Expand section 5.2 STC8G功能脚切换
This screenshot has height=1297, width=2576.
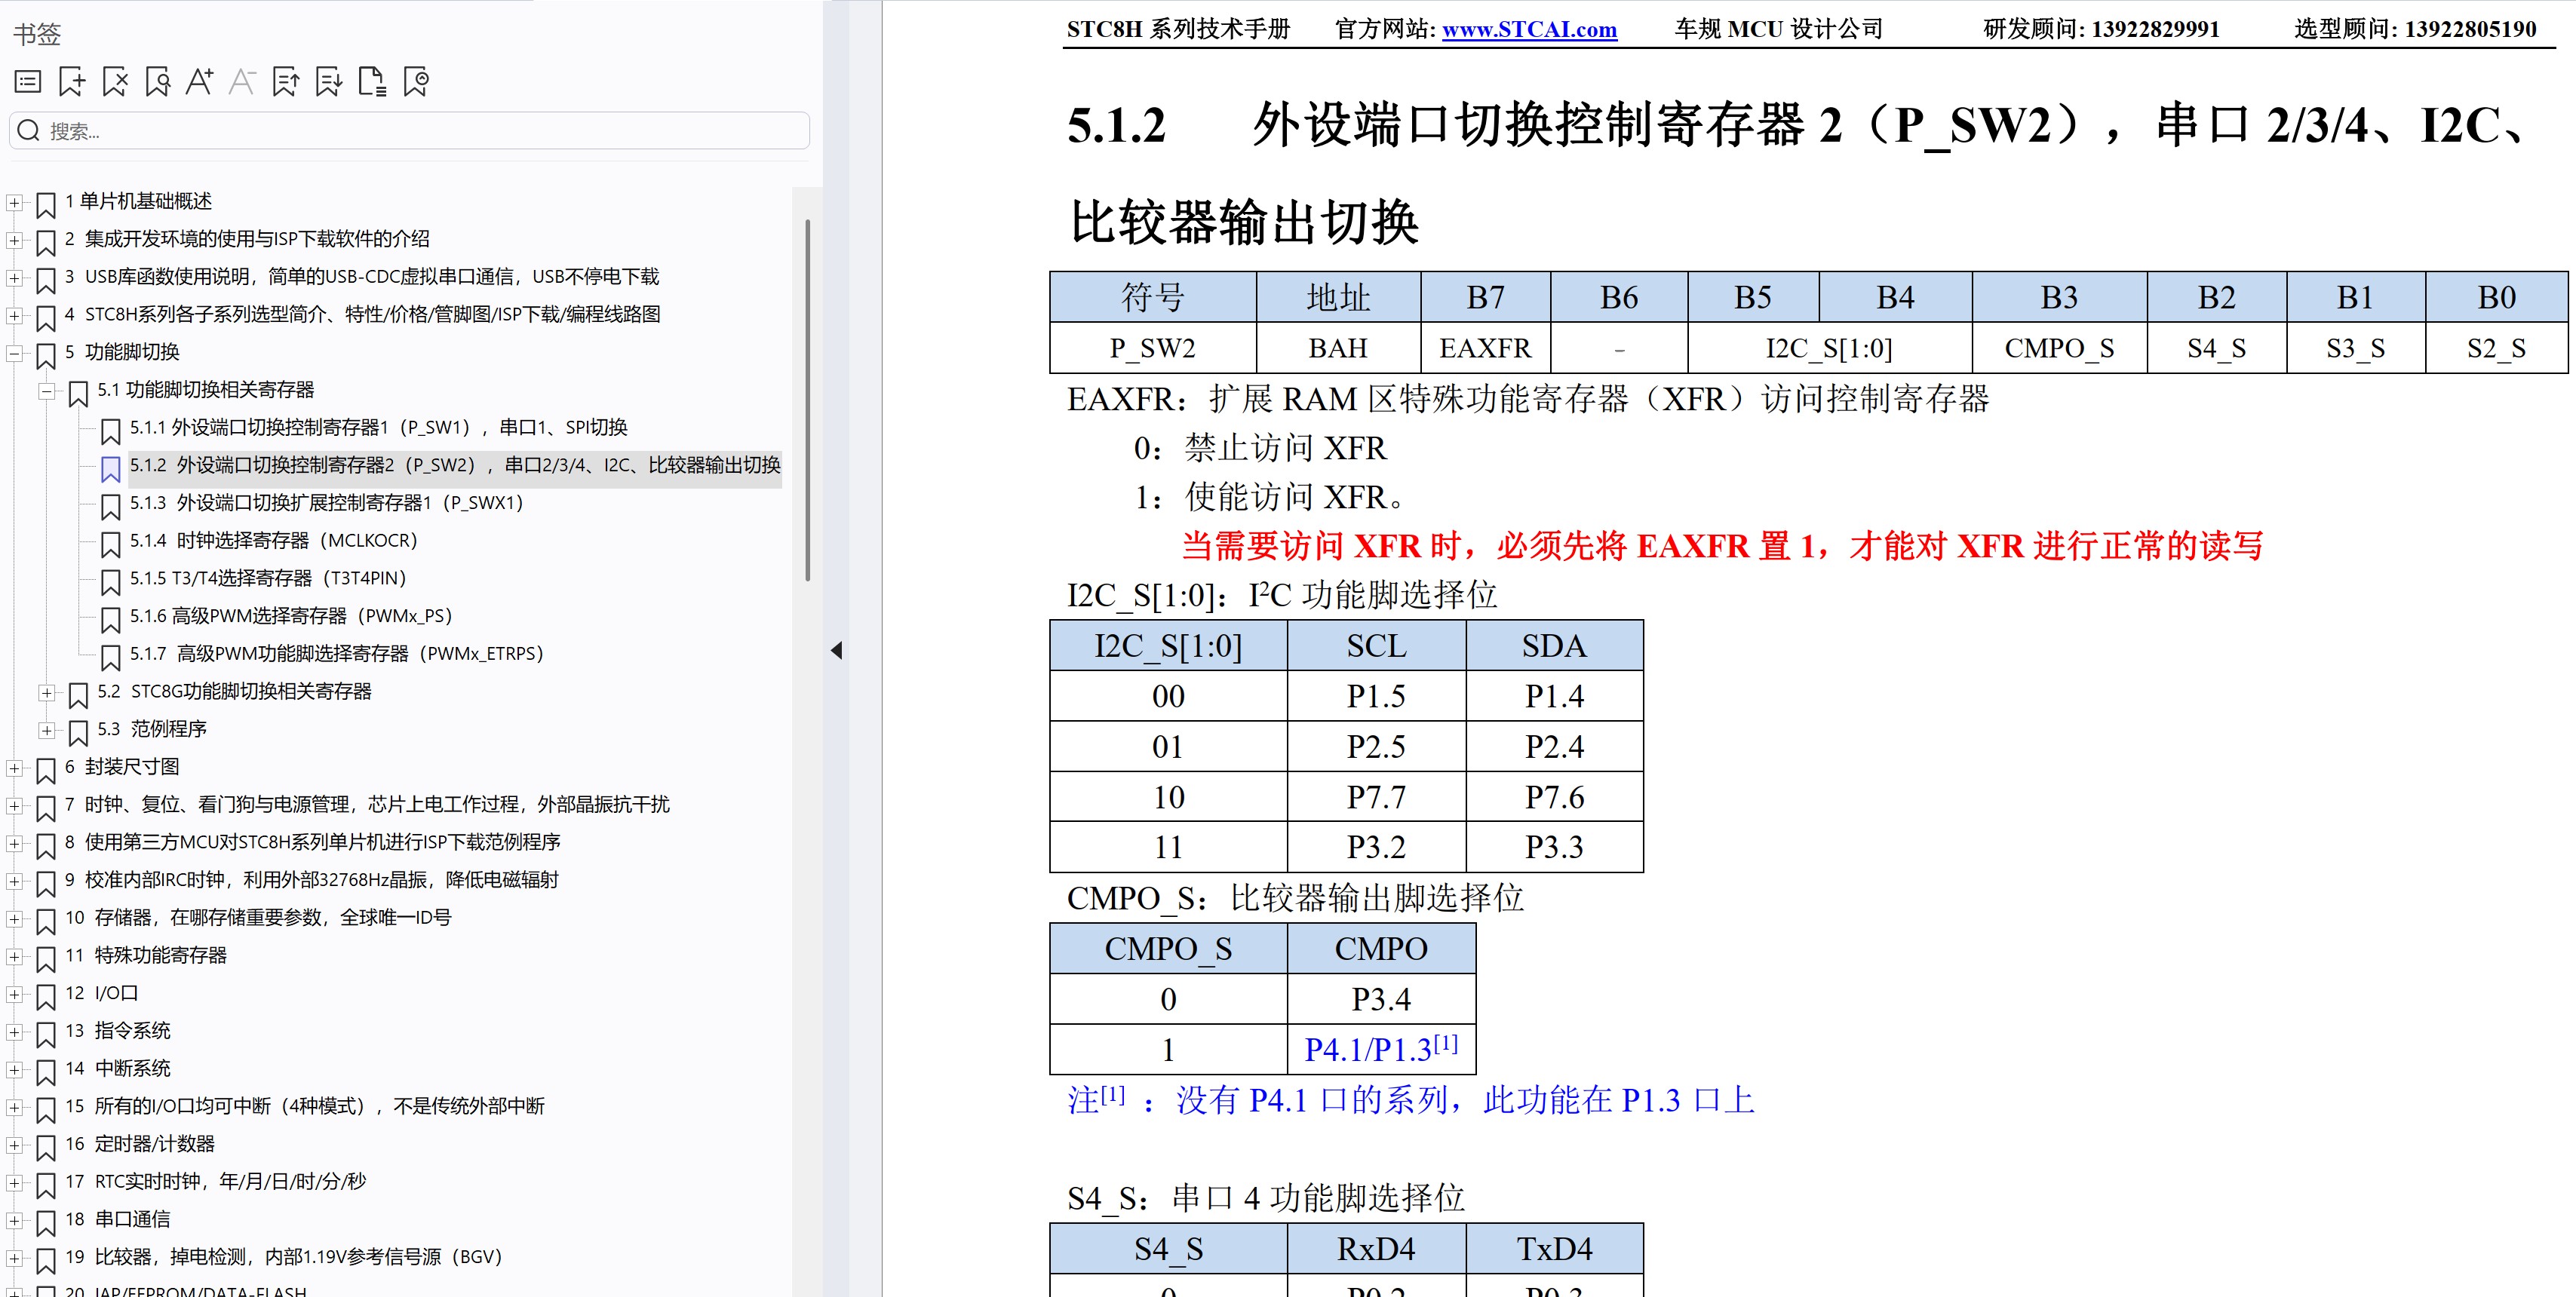coord(47,693)
